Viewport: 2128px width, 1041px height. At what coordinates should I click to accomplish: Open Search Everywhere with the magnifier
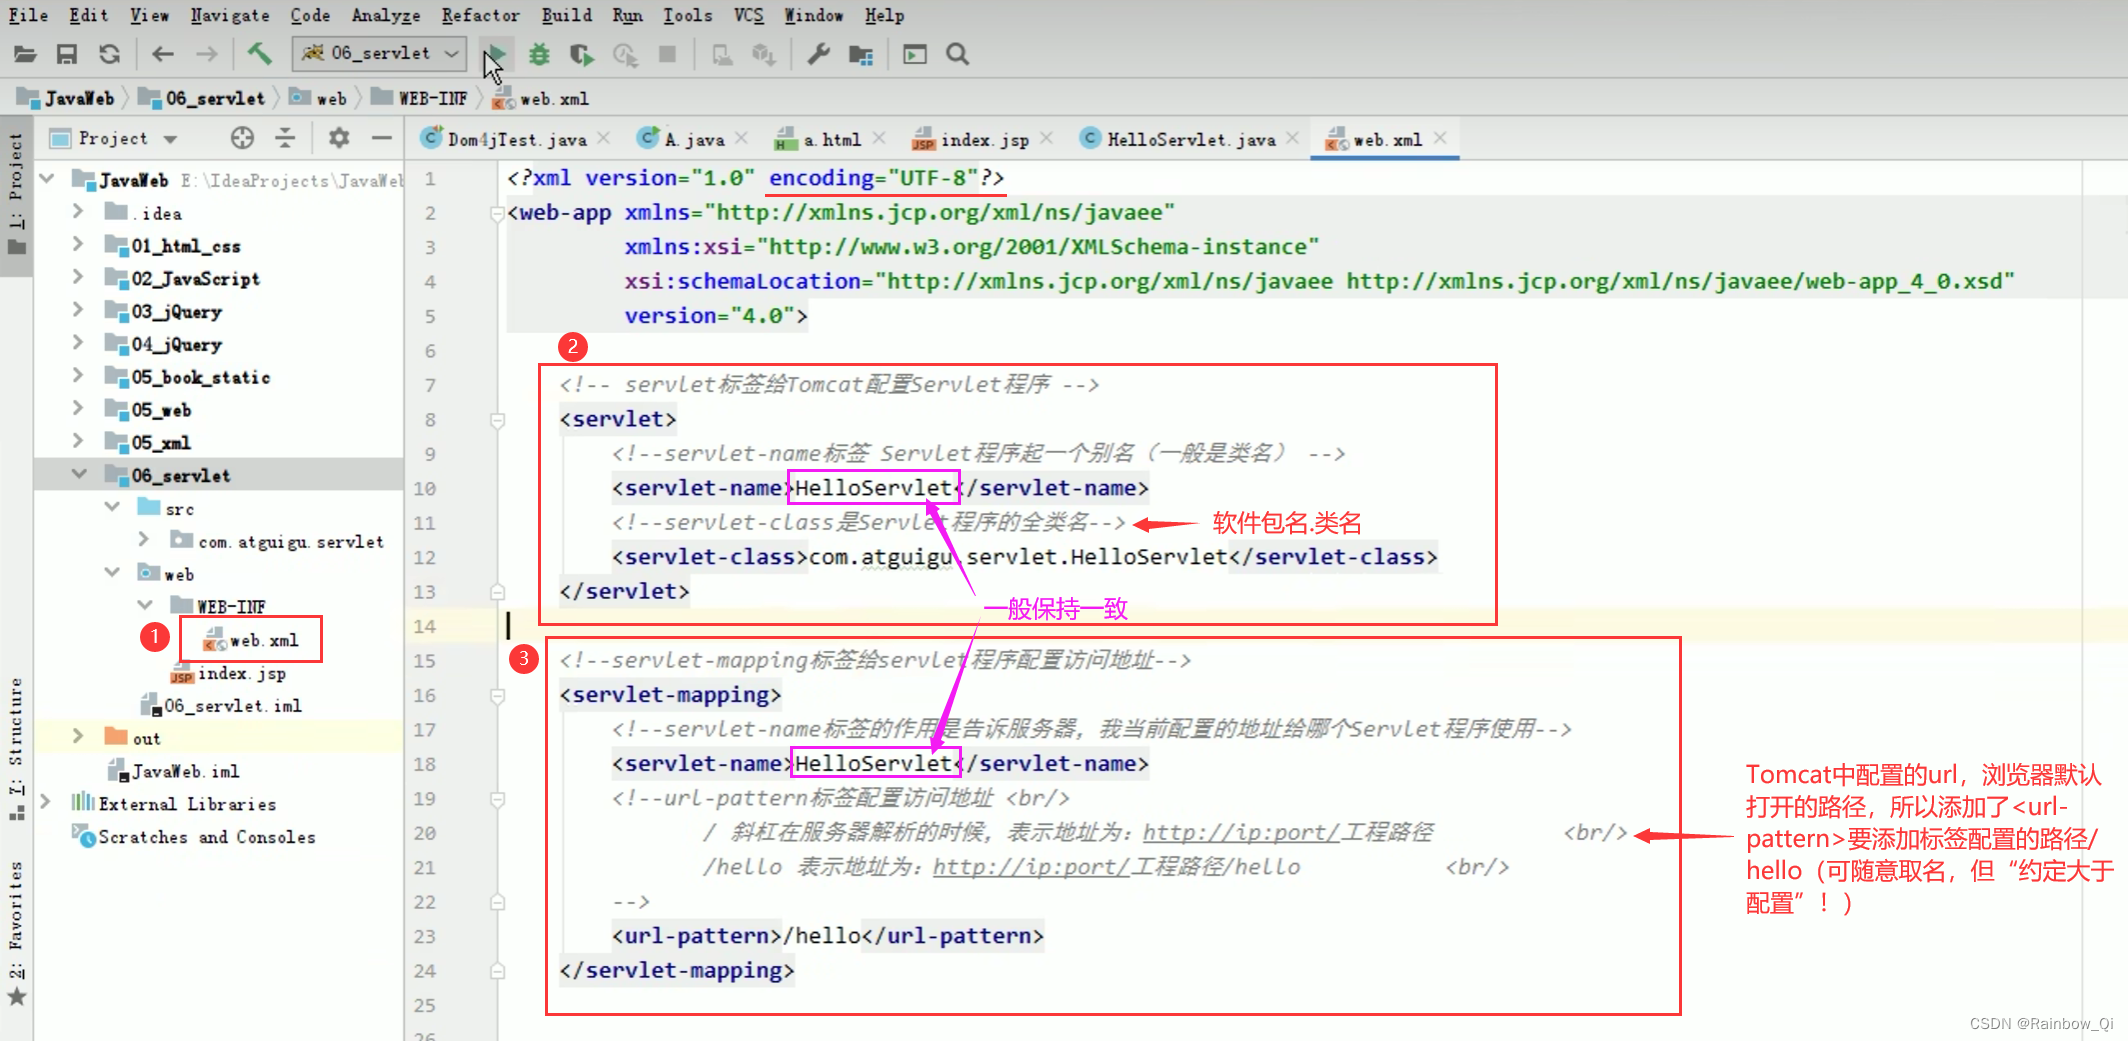pos(957,54)
